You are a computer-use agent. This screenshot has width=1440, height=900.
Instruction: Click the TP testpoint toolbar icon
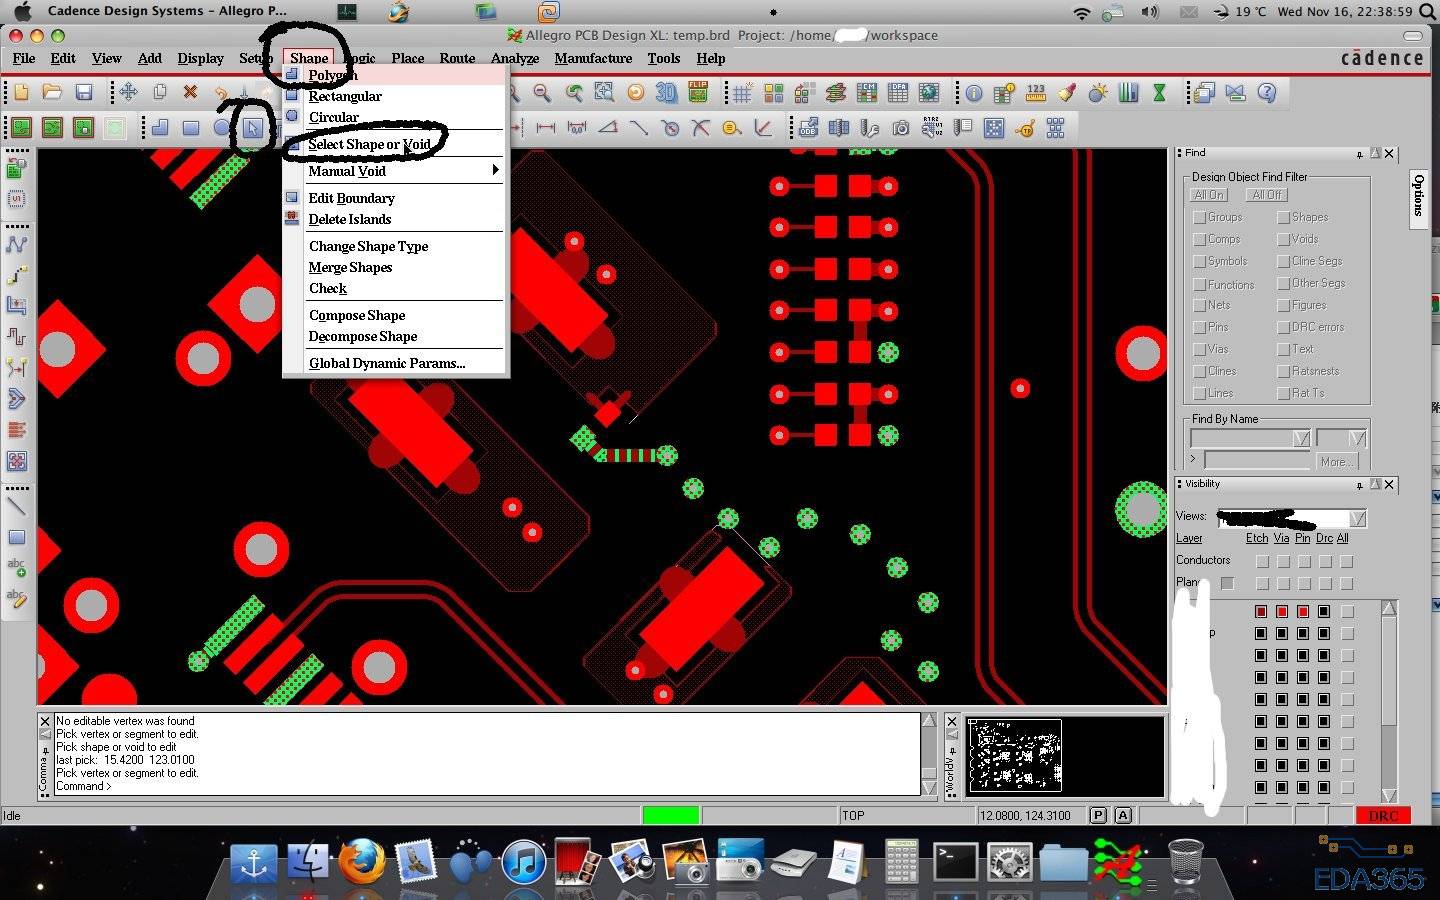1025,128
